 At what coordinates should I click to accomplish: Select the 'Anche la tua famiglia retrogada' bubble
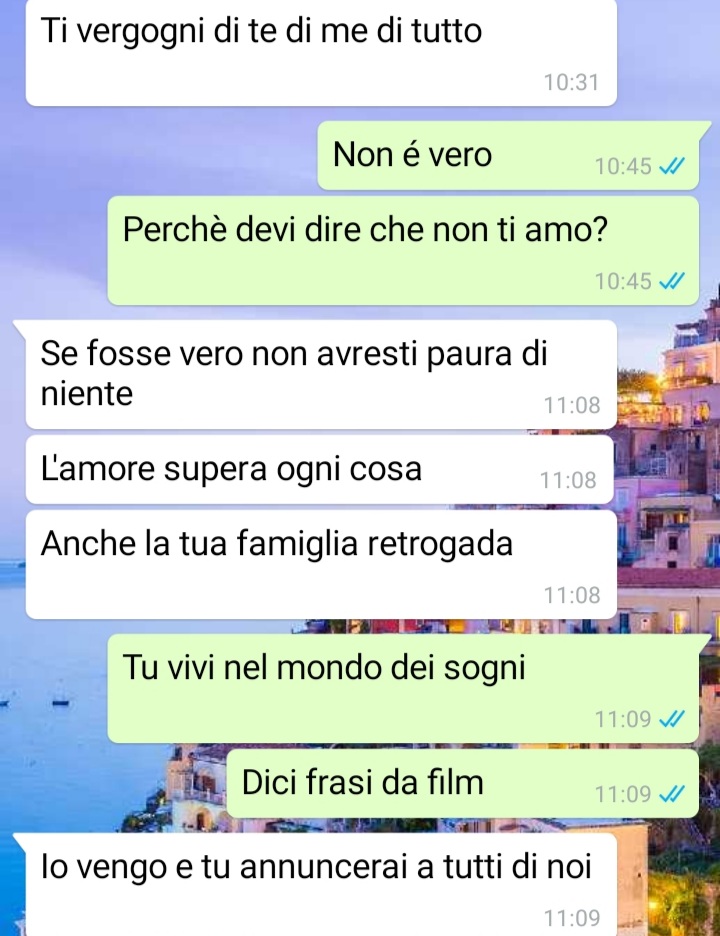point(321,564)
